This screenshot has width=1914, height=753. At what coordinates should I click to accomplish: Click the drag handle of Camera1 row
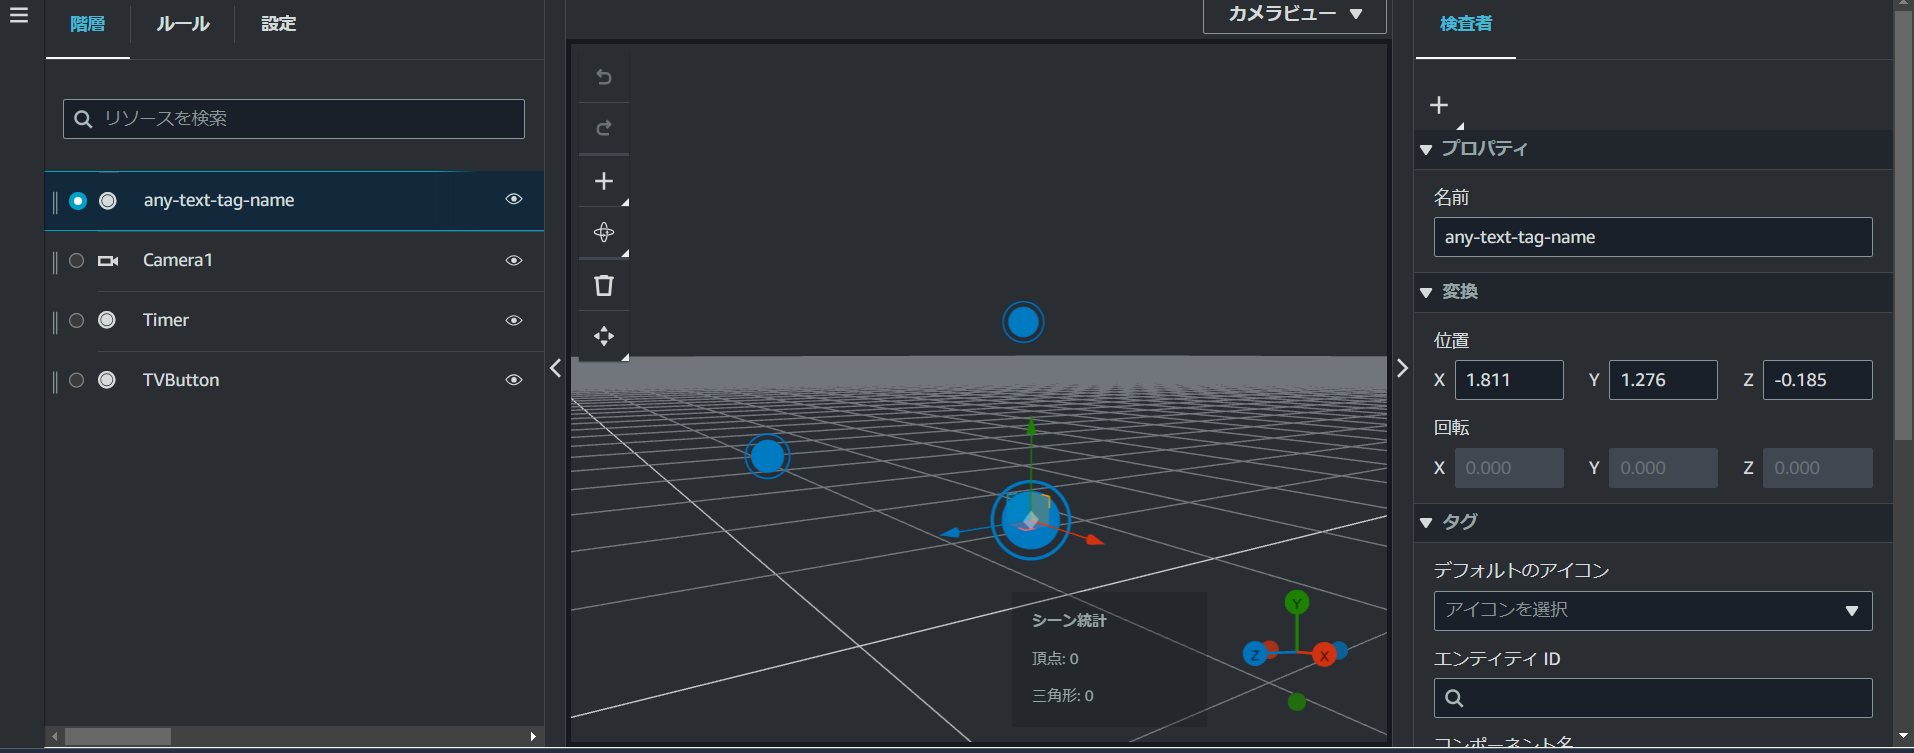click(55, 261)
